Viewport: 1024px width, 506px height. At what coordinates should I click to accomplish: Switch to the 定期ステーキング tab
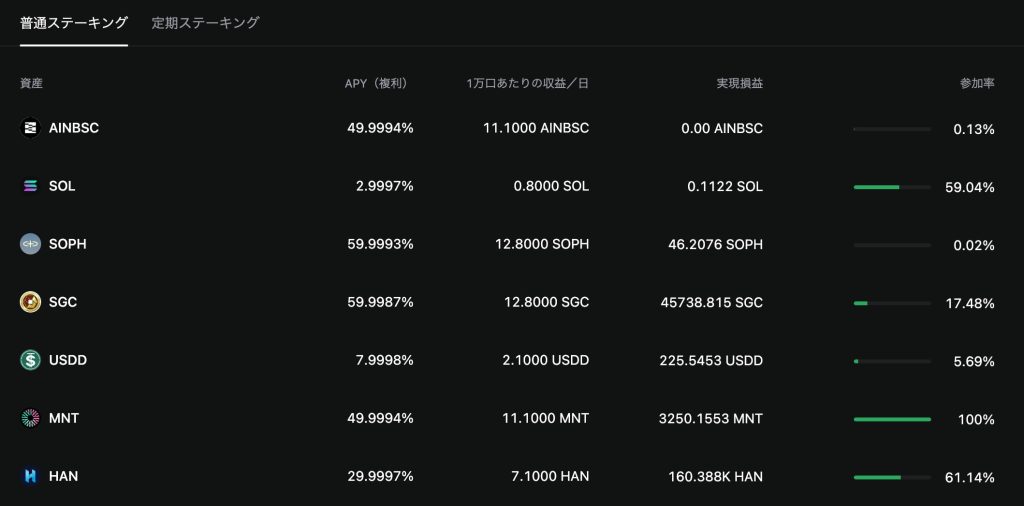(205, 23)
